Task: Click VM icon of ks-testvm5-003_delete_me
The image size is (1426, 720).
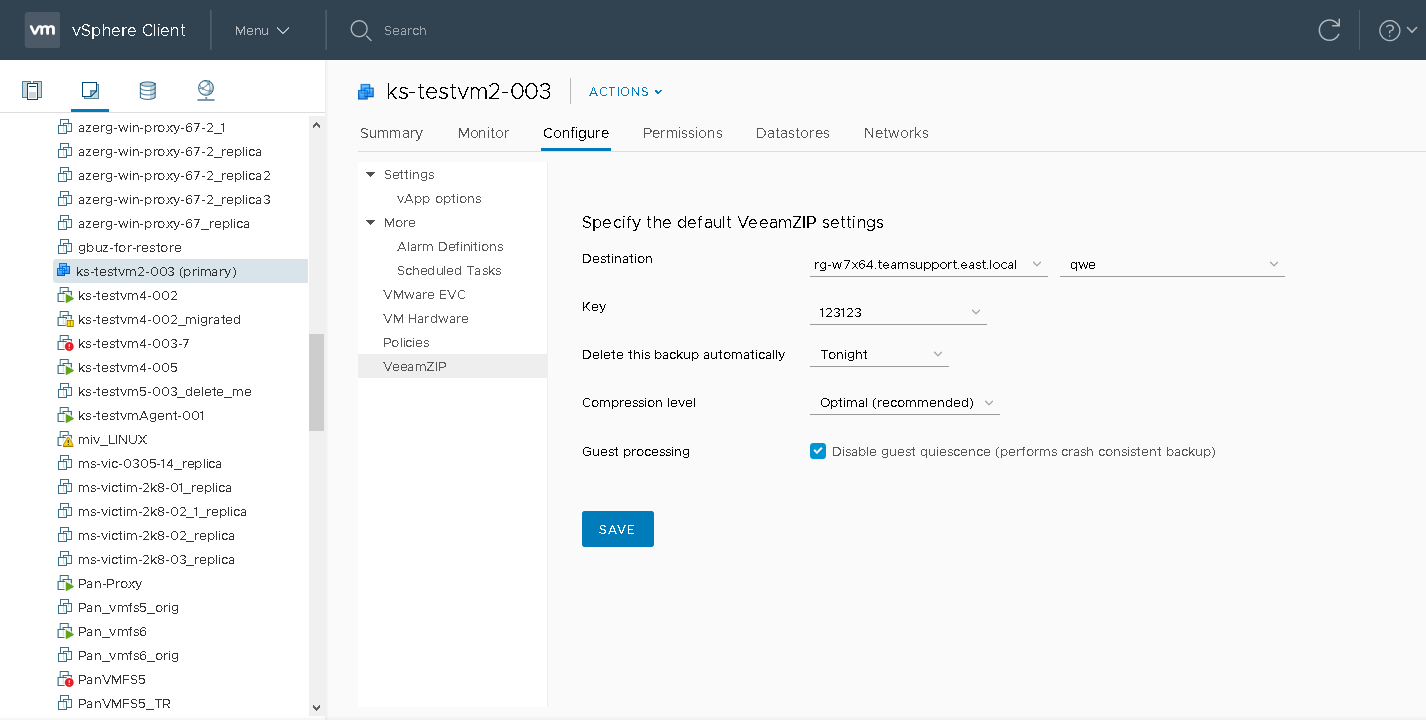Action: click(x=65, y=391)
